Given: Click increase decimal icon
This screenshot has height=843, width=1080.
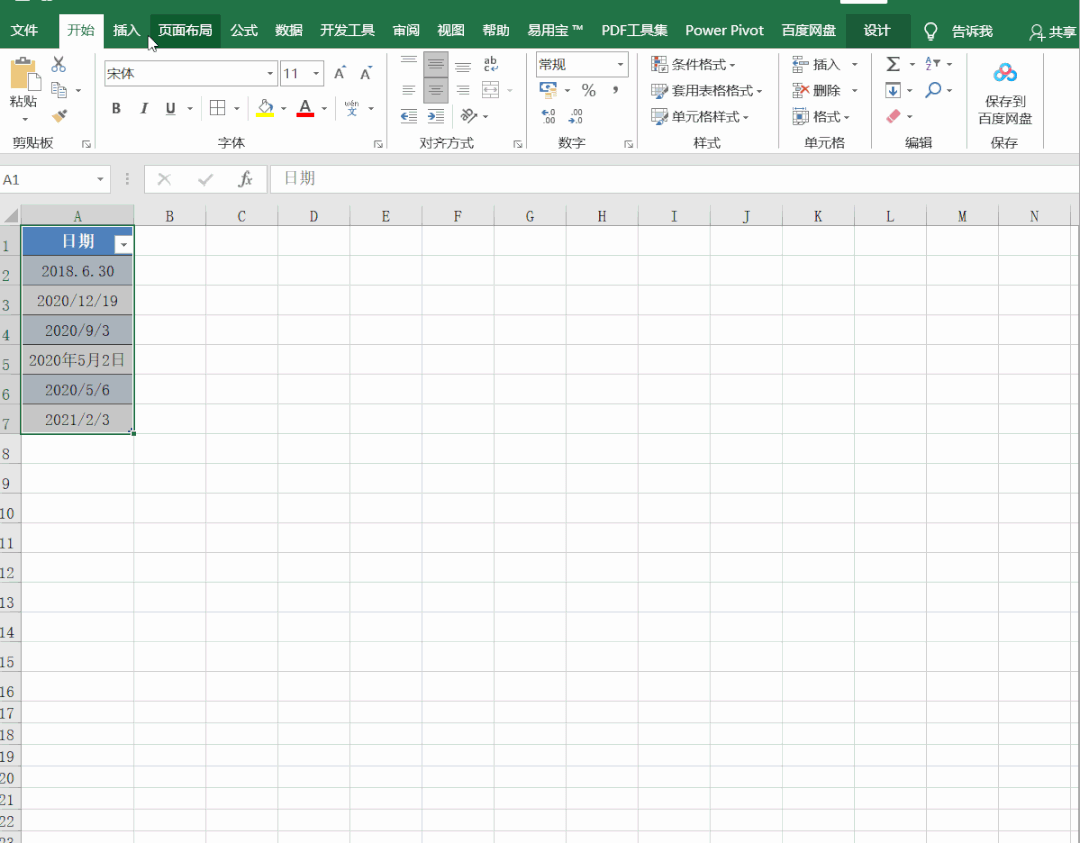Looking at the screenshot, I should click(x=548, y=116).
